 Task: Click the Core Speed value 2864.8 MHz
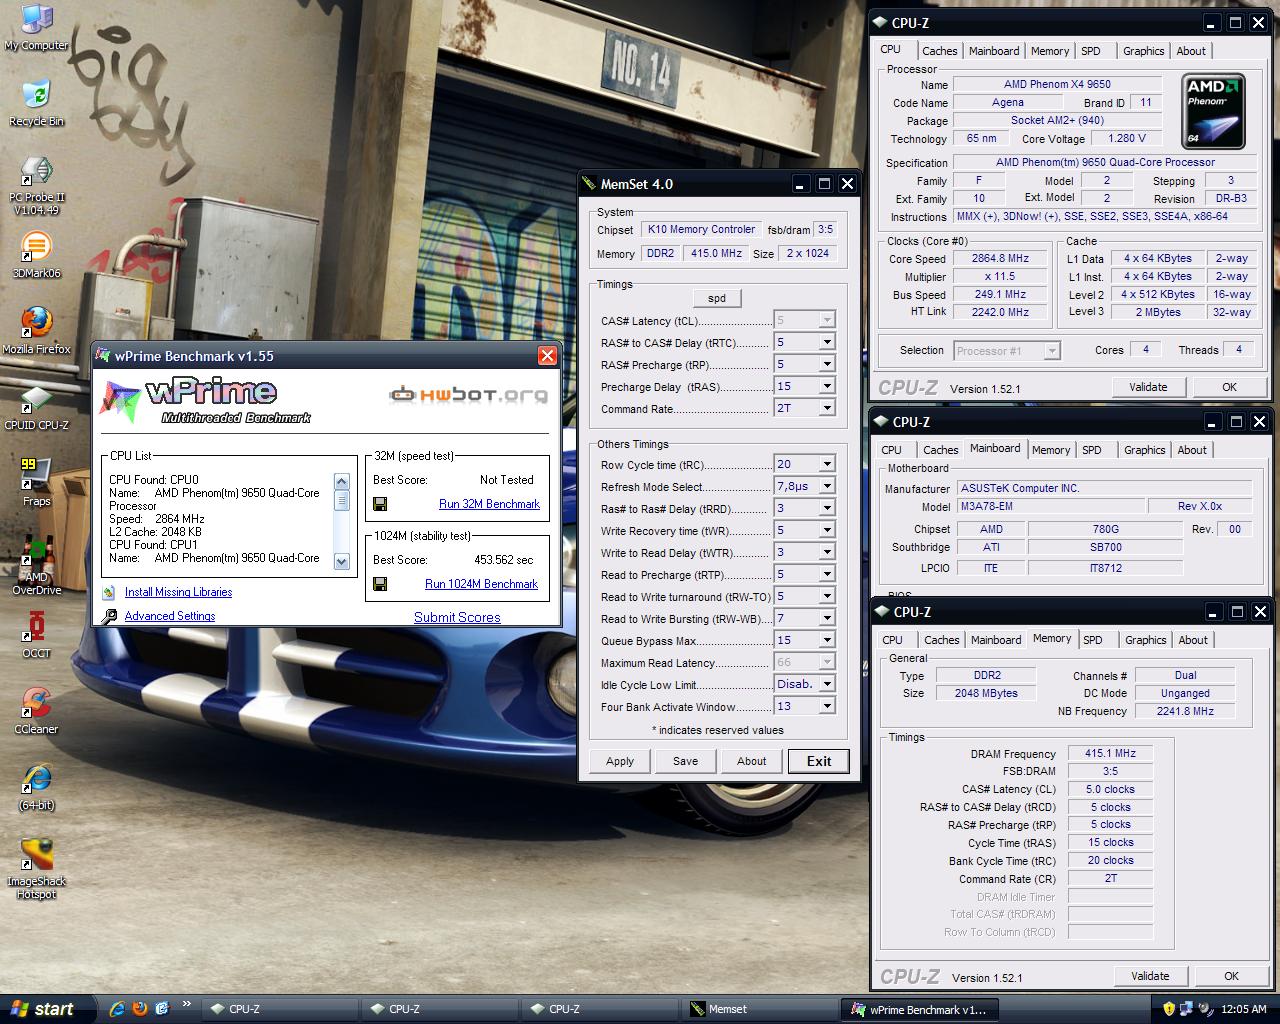1000,258
